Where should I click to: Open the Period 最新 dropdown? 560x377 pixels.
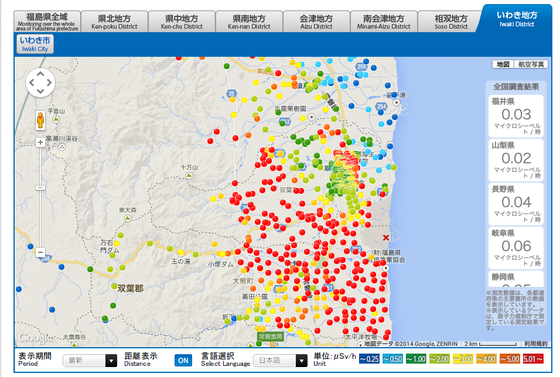[90, 360]
